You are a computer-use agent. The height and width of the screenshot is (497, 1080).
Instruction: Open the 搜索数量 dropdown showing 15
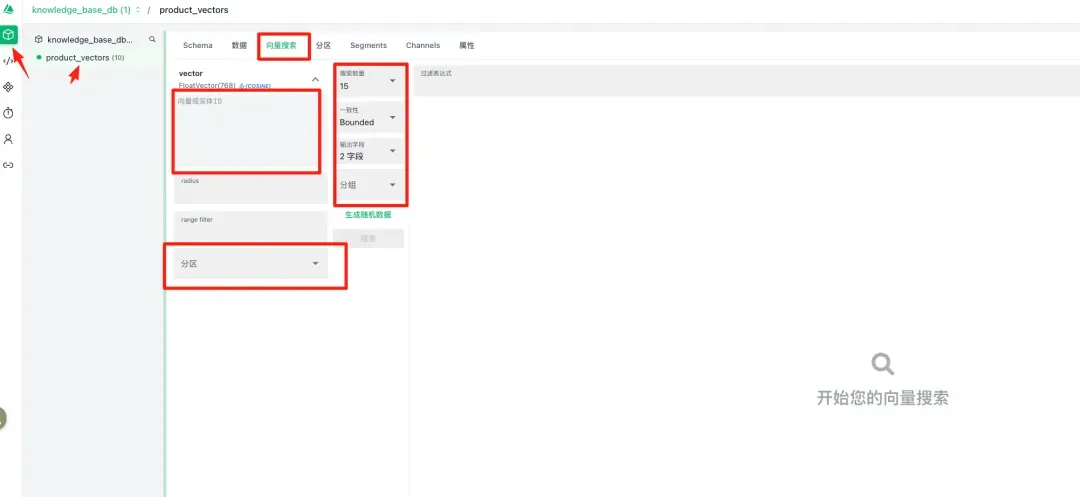click(369, 81)
